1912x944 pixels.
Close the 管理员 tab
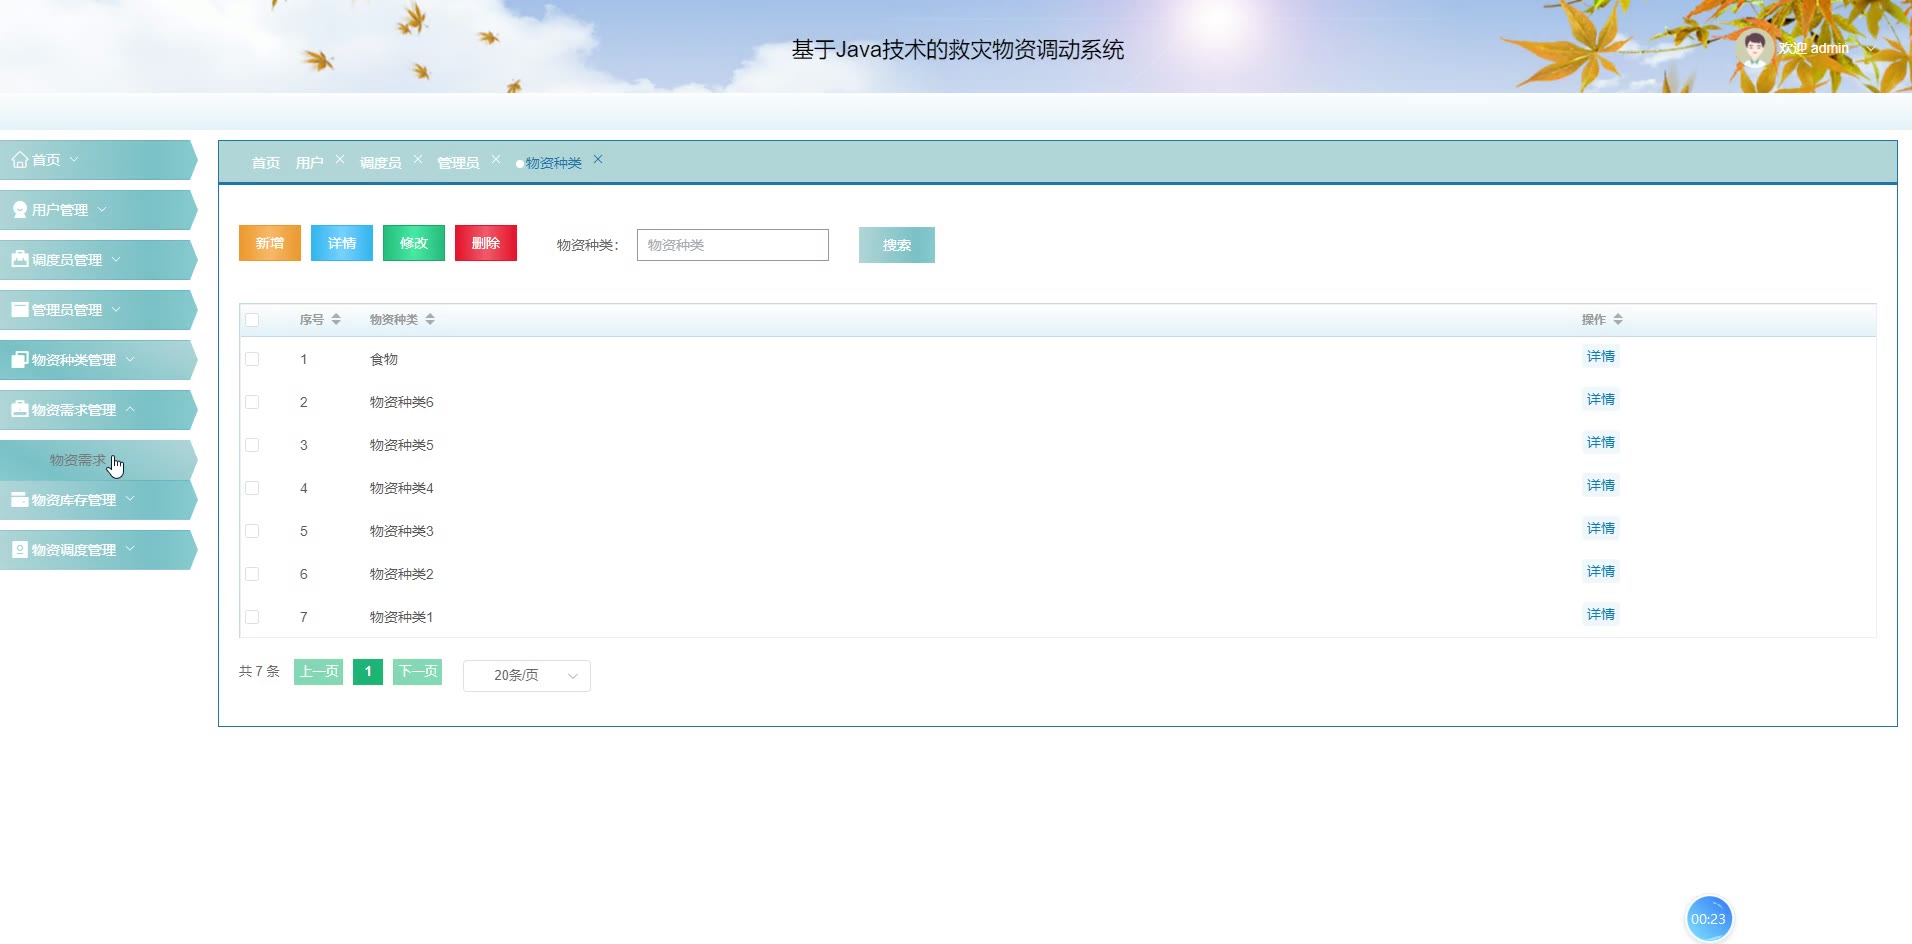[x=496, y=159]
